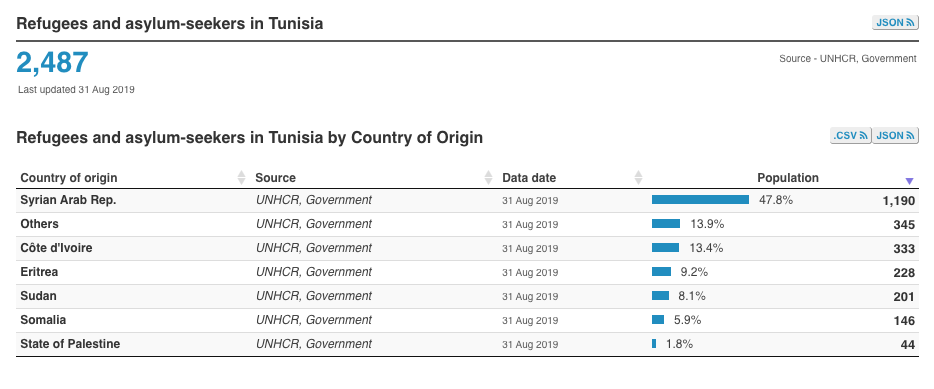Click the Eritrea country name
The height and width of the screenshot is (389, 934).
click(x=39, y=272)
